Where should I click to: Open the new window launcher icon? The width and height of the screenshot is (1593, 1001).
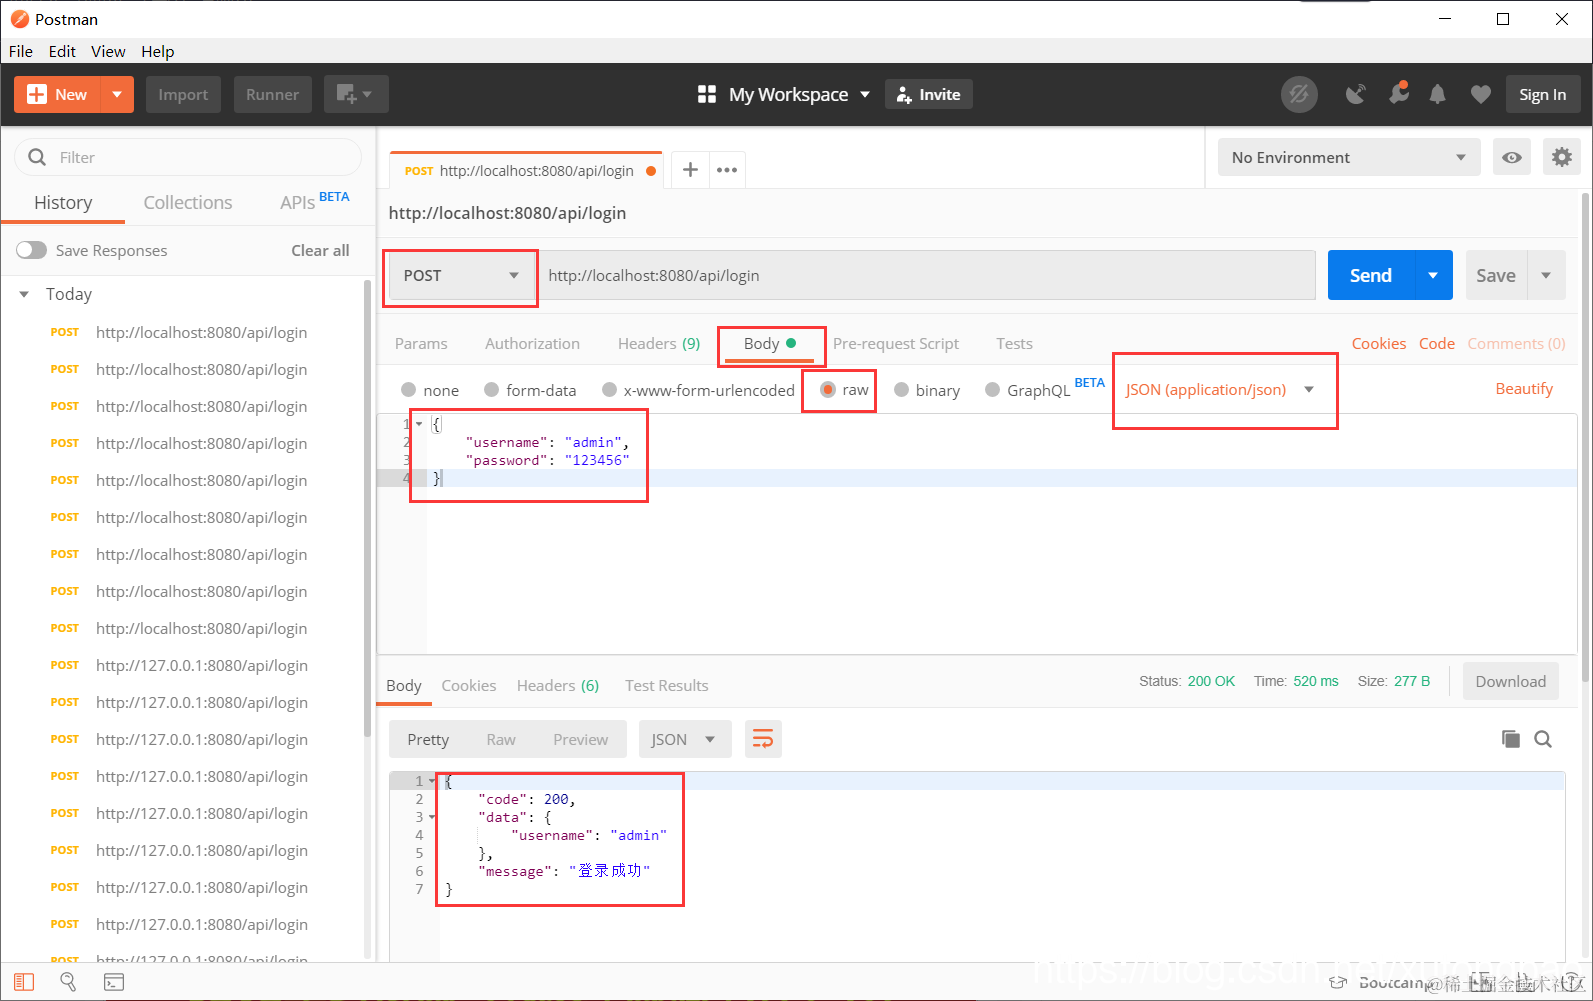(x=355, y=94)
